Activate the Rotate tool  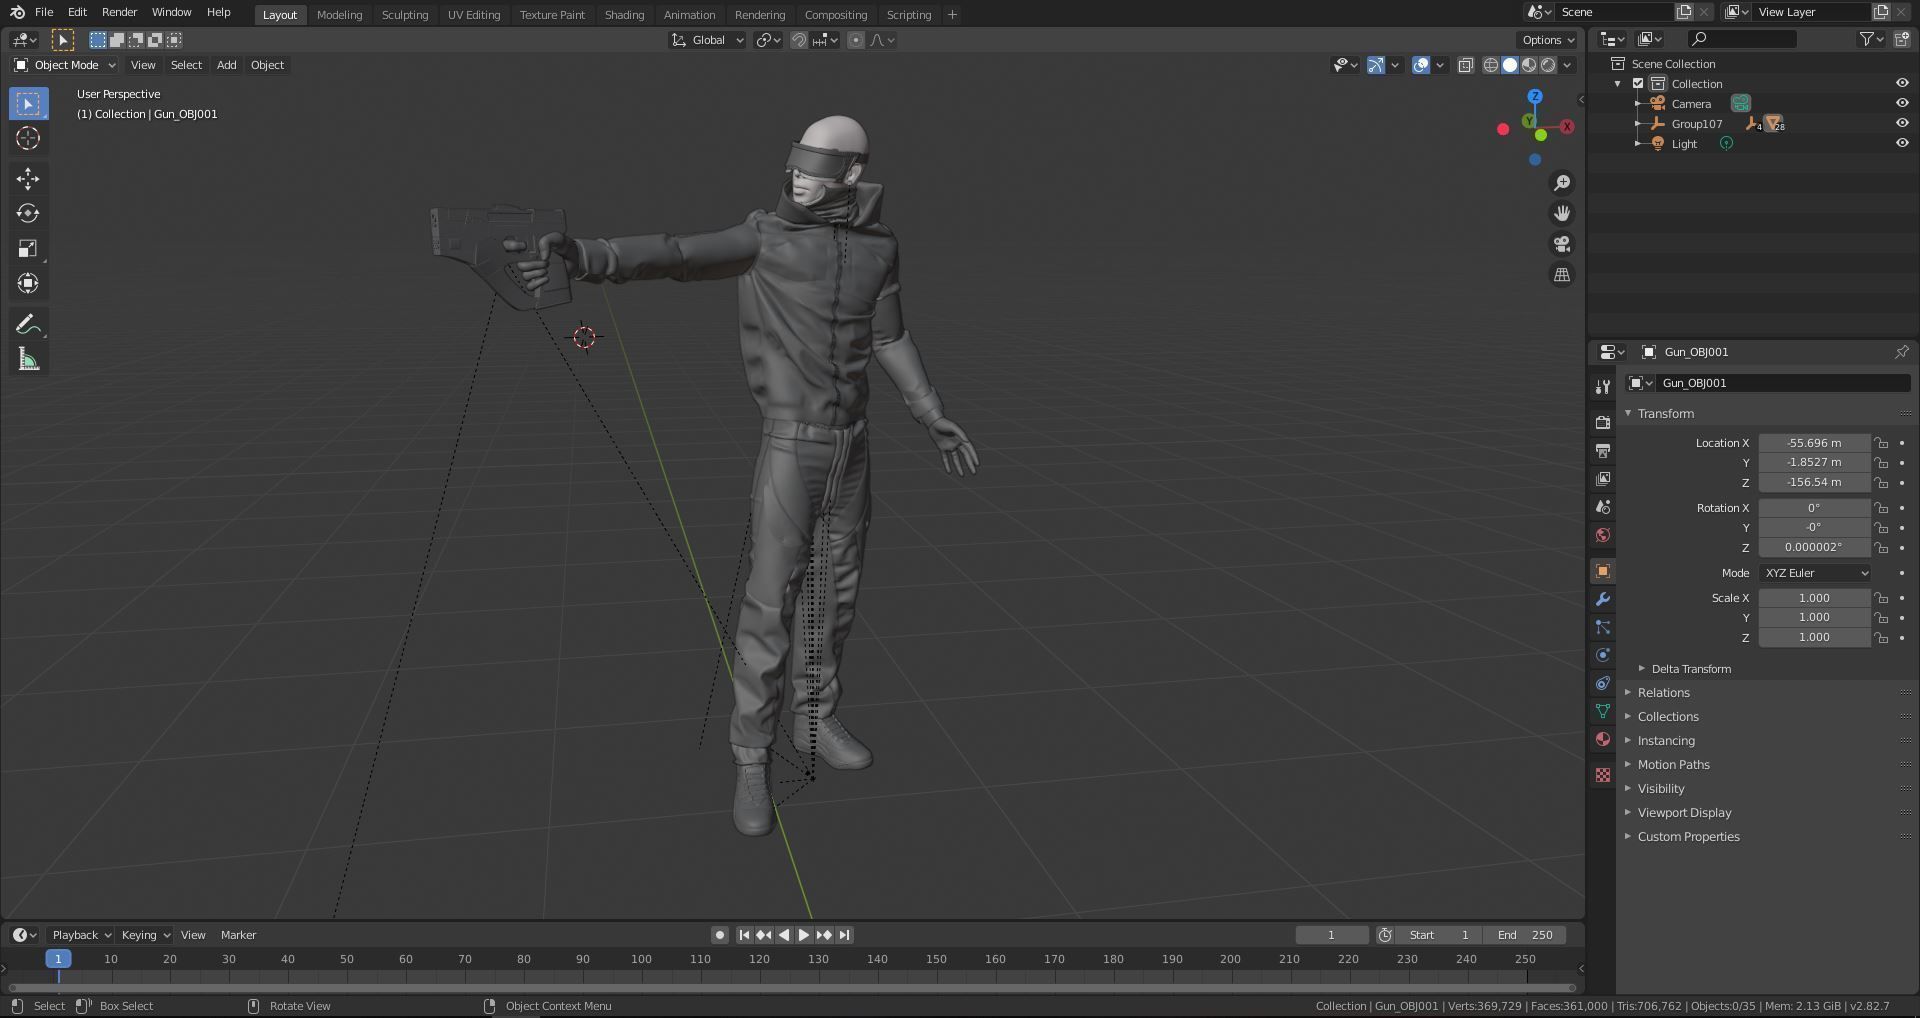(x=28, y=214)
